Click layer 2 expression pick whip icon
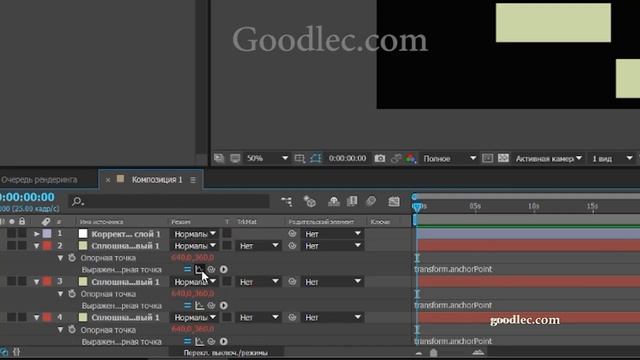 (x=211, y=269)
